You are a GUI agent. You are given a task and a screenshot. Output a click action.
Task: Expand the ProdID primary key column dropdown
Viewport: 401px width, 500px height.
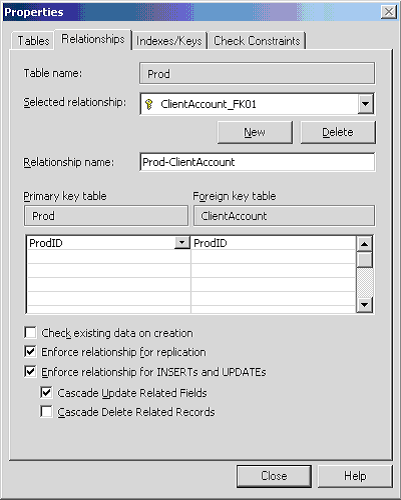pyautogui.click(x=182, y=243)
